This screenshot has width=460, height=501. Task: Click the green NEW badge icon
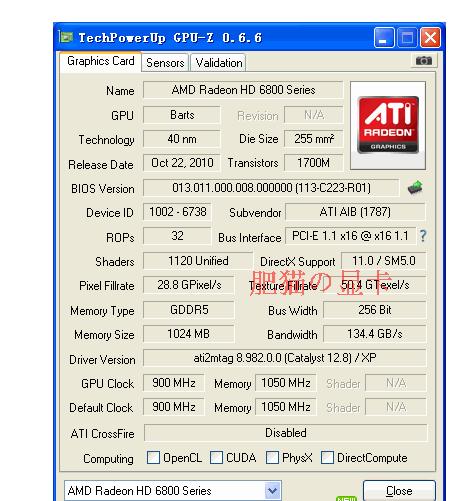click(347, 498)
